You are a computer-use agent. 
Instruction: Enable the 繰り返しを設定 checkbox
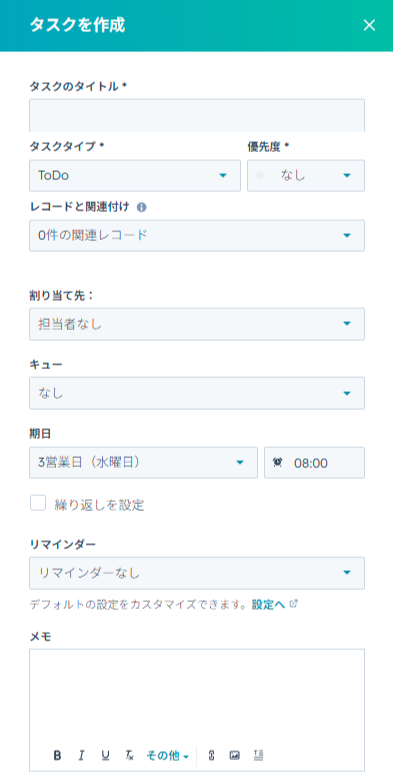38,503
